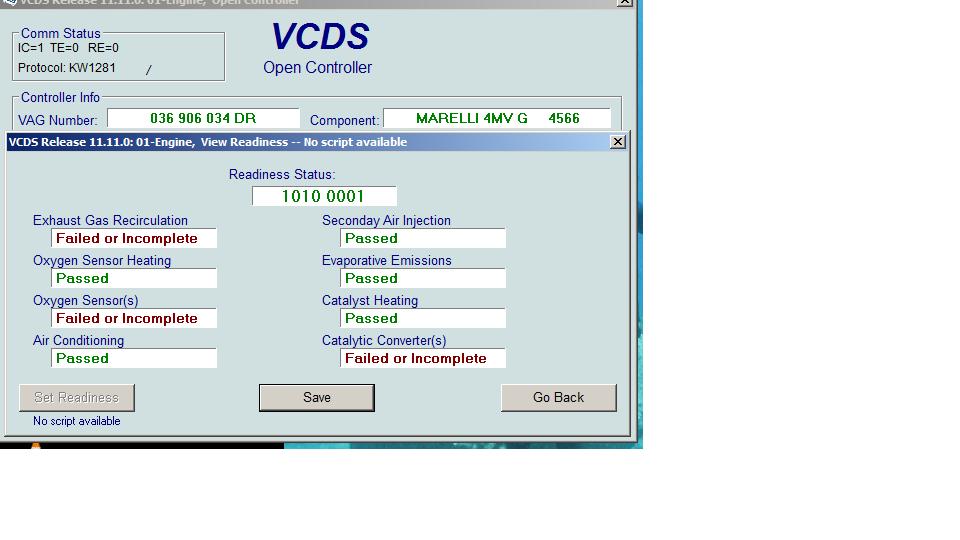Viewport: 960px width, 540px height.
Task: Click the Exhaust Gas Recirculation status field
Action: [133, 238]
